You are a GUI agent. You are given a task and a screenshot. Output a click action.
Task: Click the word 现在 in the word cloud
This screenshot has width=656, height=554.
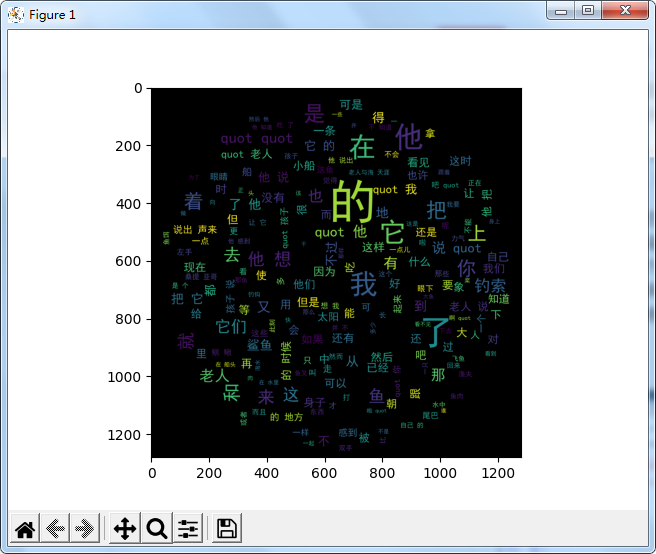(195, 267)
